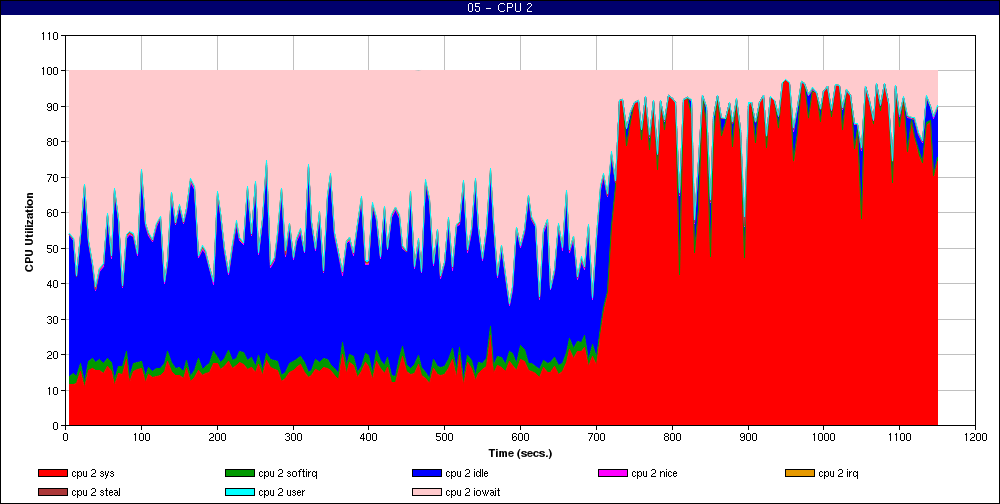Click the 1000 tick label on time axis

coord(823,438)
